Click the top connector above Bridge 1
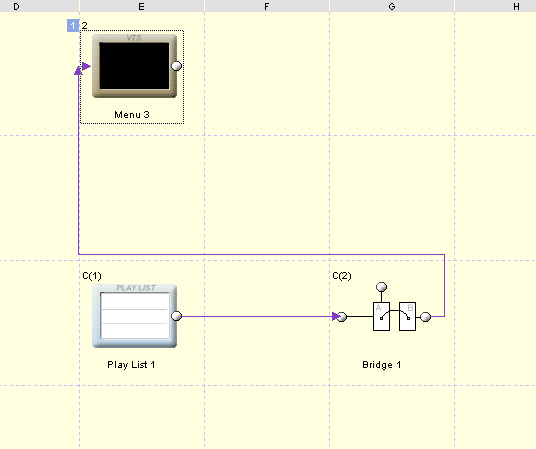Screen dimensions: 536x449 click(x=381, y=287)
